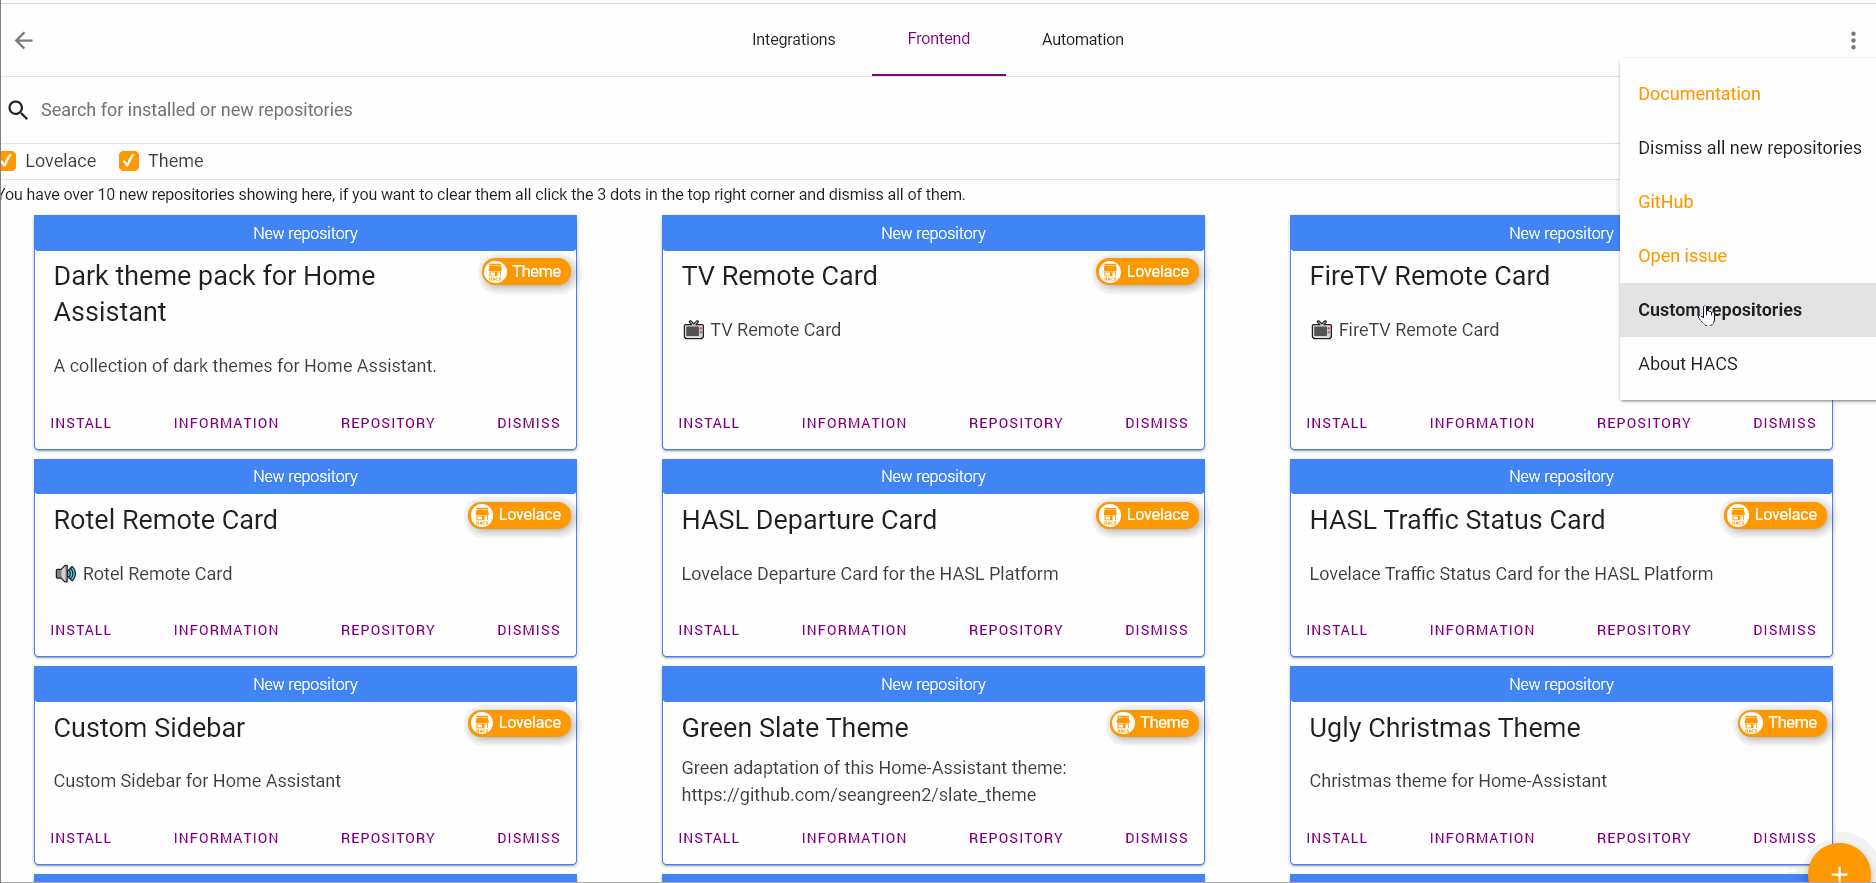
Task: Click the Theme badge on Ugly Christmas Theme
Action: click(x=1782, y=723)
